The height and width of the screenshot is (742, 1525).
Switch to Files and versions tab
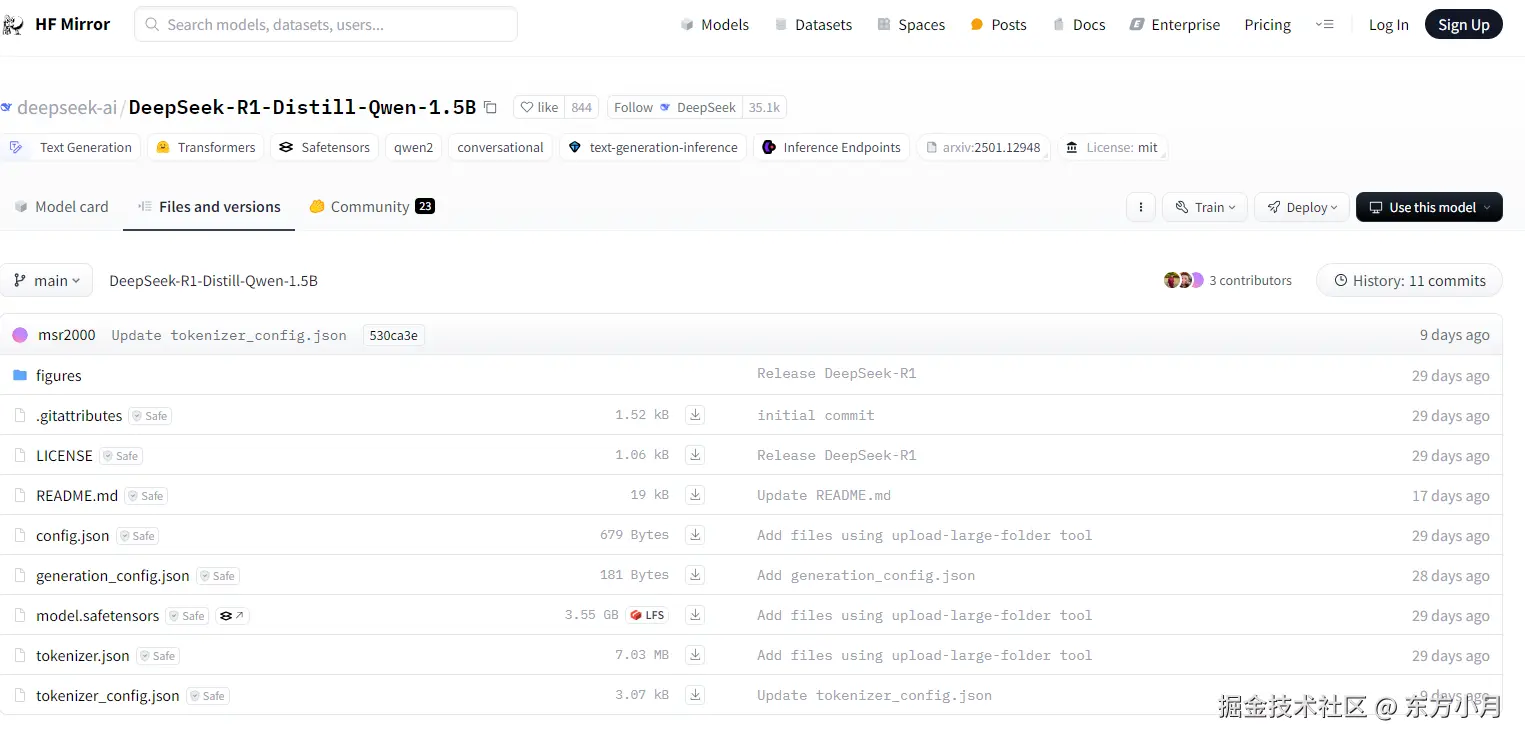[x=209, y=207]
